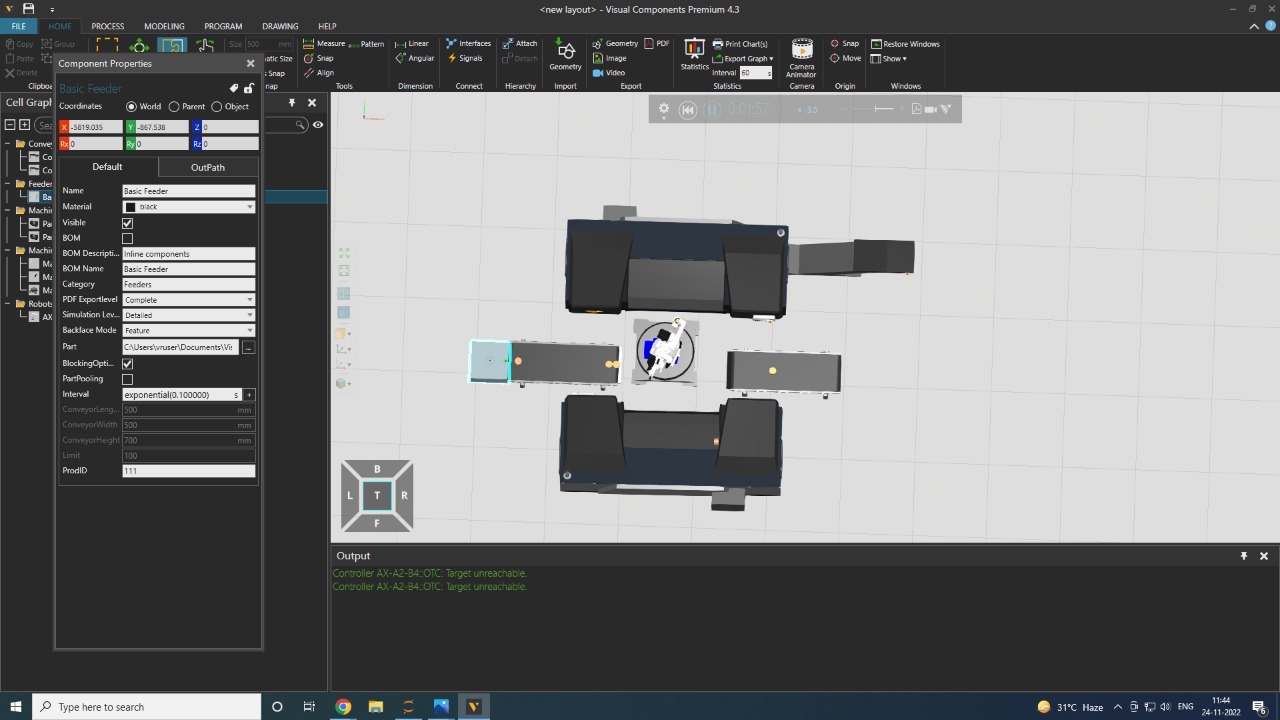Screen dimensions: 1280x720
Task: Uncheck the Visible checkbox
Action: click(x=127, y=223)
